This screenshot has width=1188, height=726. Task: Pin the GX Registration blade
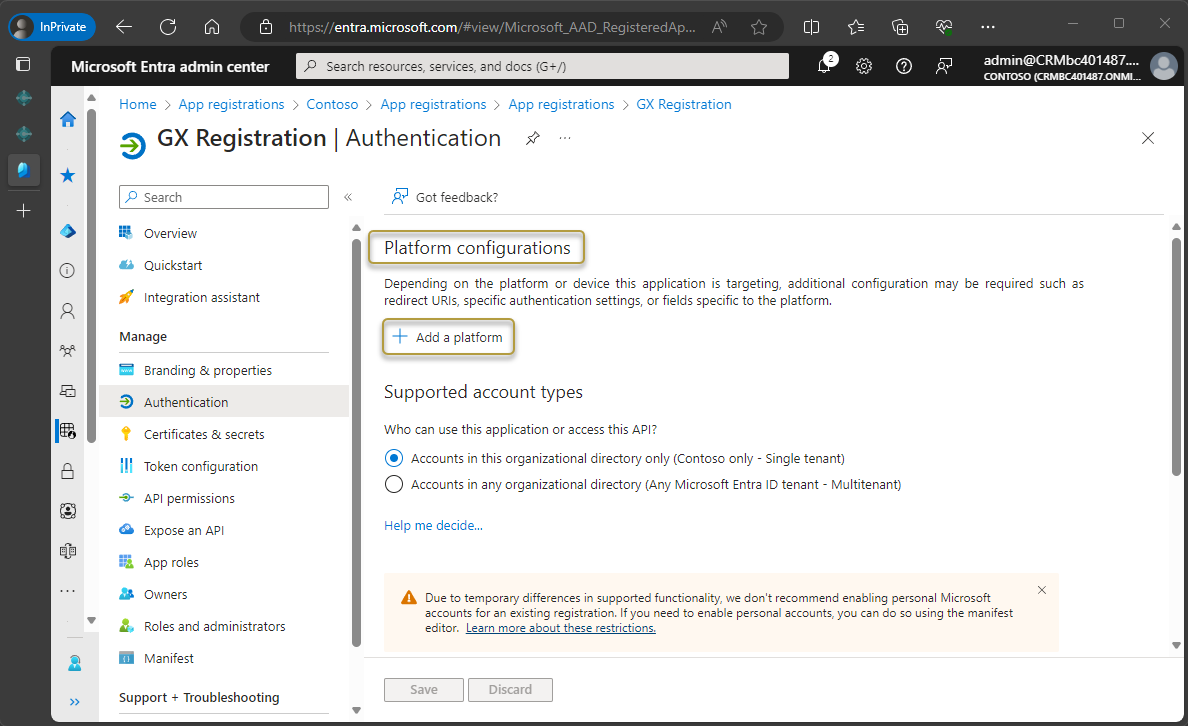[x=533, y=139]
